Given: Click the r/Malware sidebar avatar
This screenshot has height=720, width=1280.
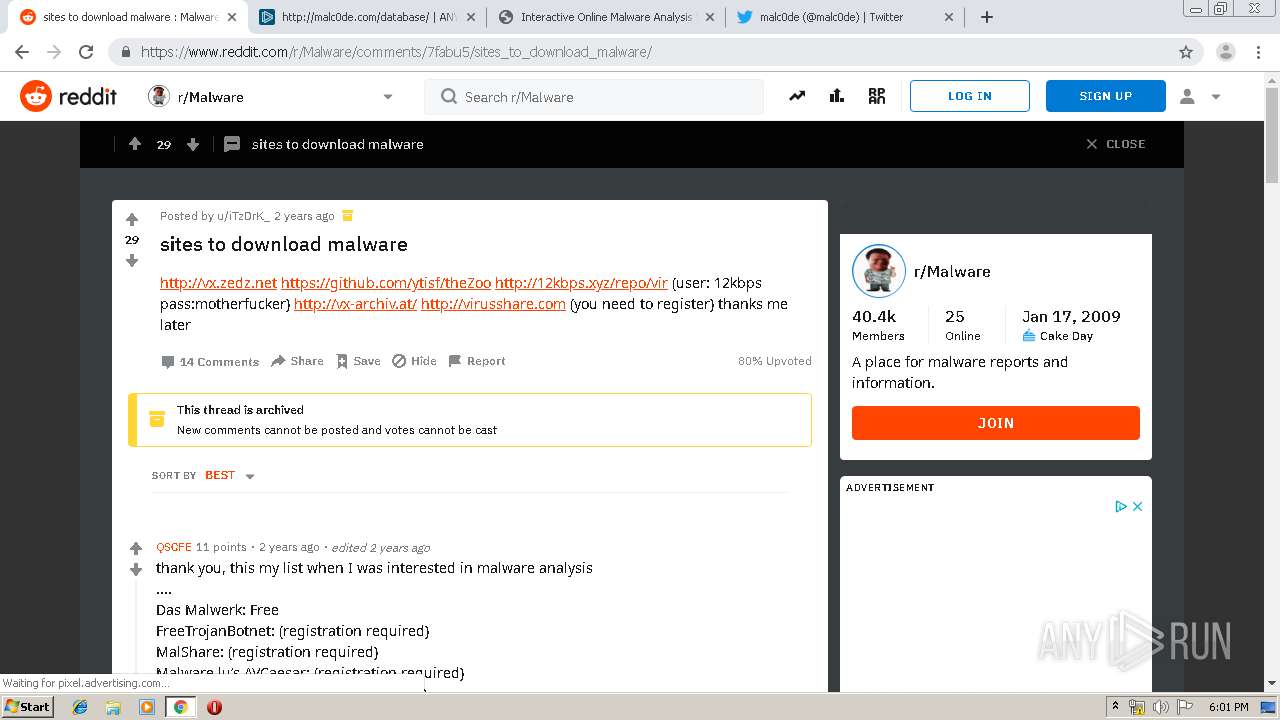Looking at the screenshot, I should point(879,271).
